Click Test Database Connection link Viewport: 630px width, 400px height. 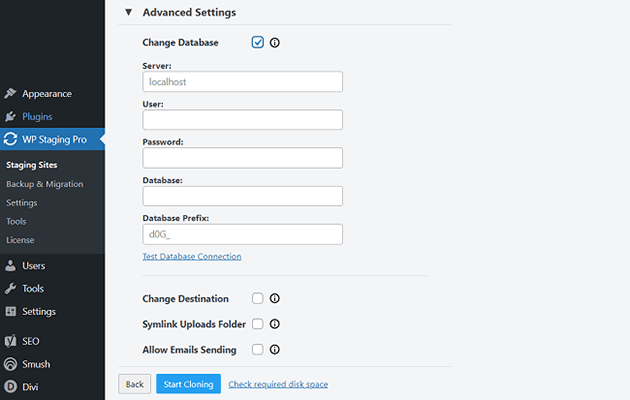[x=192, y=256]
